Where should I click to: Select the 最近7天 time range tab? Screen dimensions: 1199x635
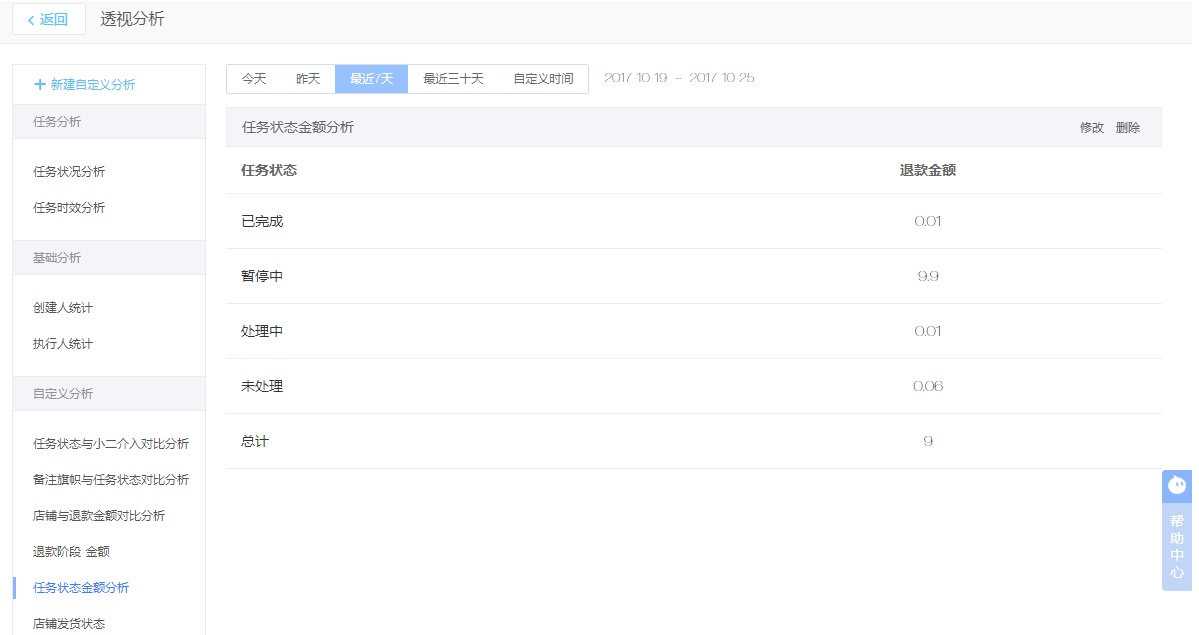click(371, 79)
